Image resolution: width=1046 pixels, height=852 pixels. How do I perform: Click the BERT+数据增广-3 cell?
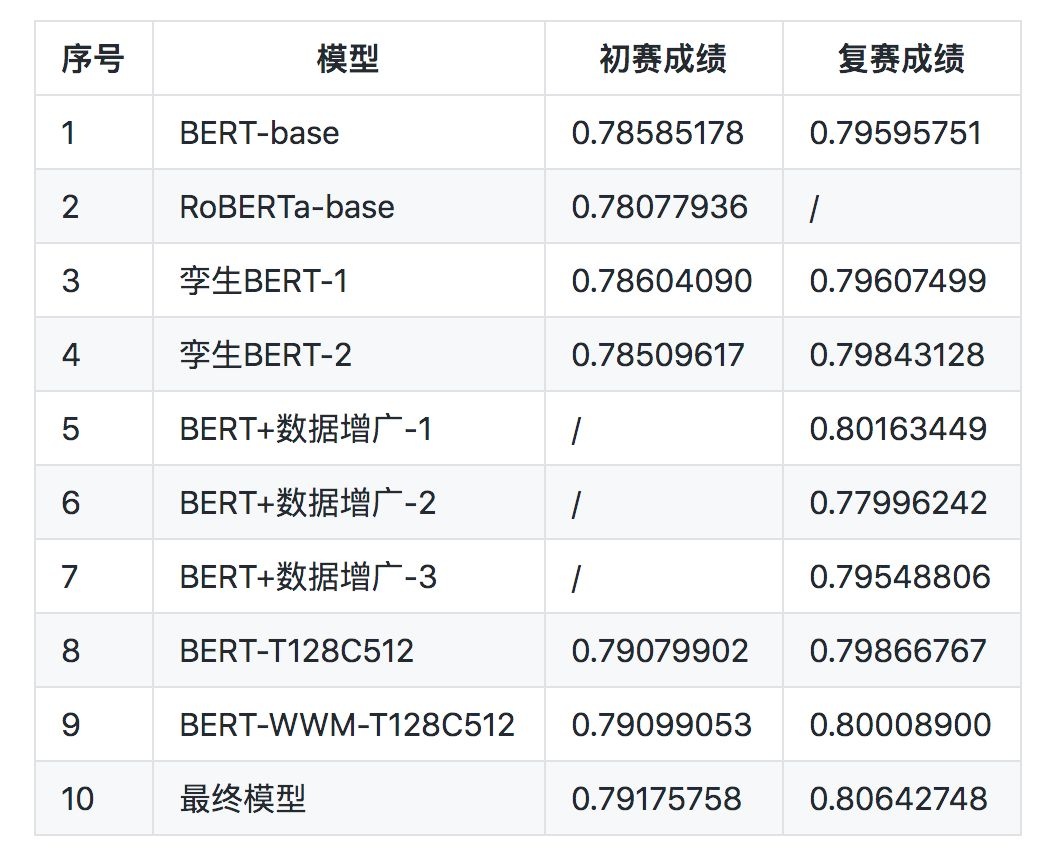pyautogui.click(x=308, y=577)
